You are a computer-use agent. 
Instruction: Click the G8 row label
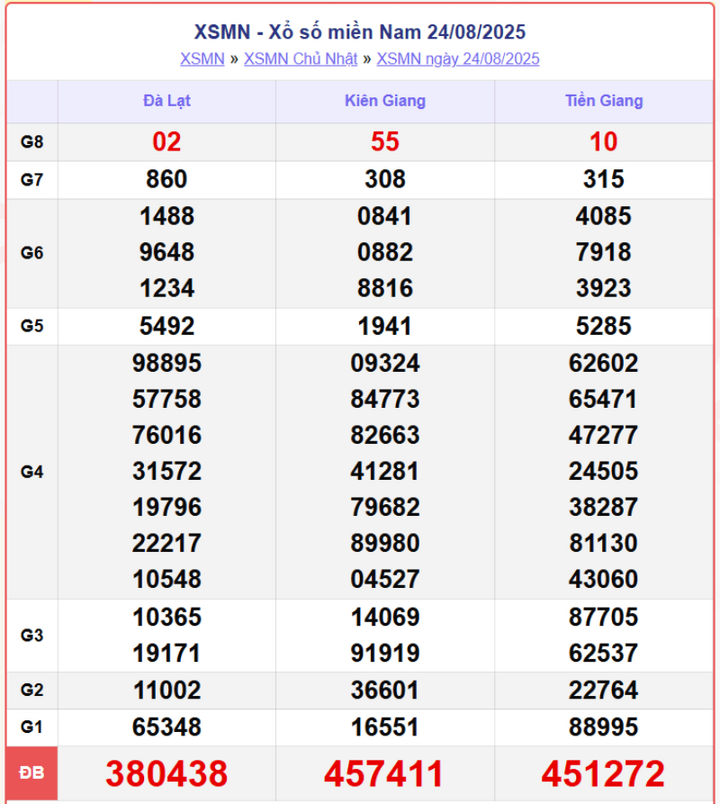coord(32,142)
